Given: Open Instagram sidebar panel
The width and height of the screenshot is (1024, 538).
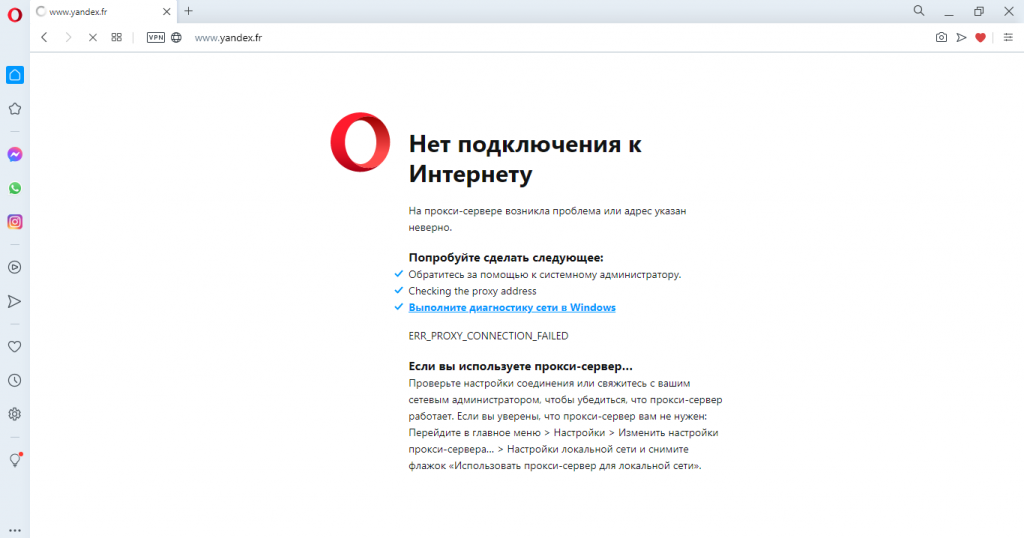Looking at the screenshot, I should 14,222.
